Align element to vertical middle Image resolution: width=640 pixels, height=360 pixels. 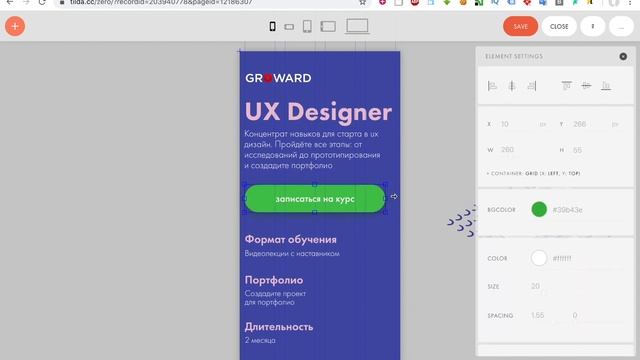click(x=586, y=86)
